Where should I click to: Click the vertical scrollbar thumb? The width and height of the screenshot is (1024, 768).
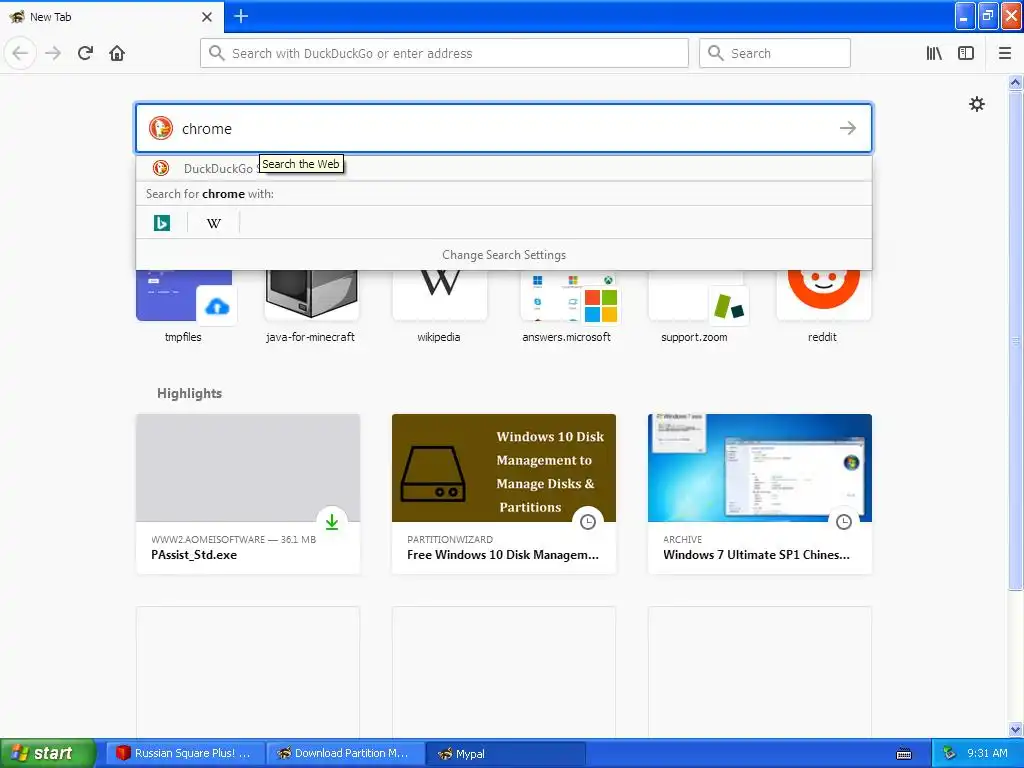pyautogui.click(x=1015, y=340)
